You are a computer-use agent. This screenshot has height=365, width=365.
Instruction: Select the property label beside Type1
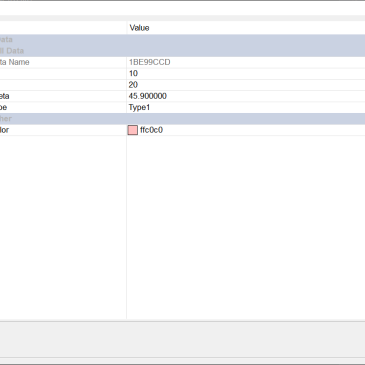point(63,107)
